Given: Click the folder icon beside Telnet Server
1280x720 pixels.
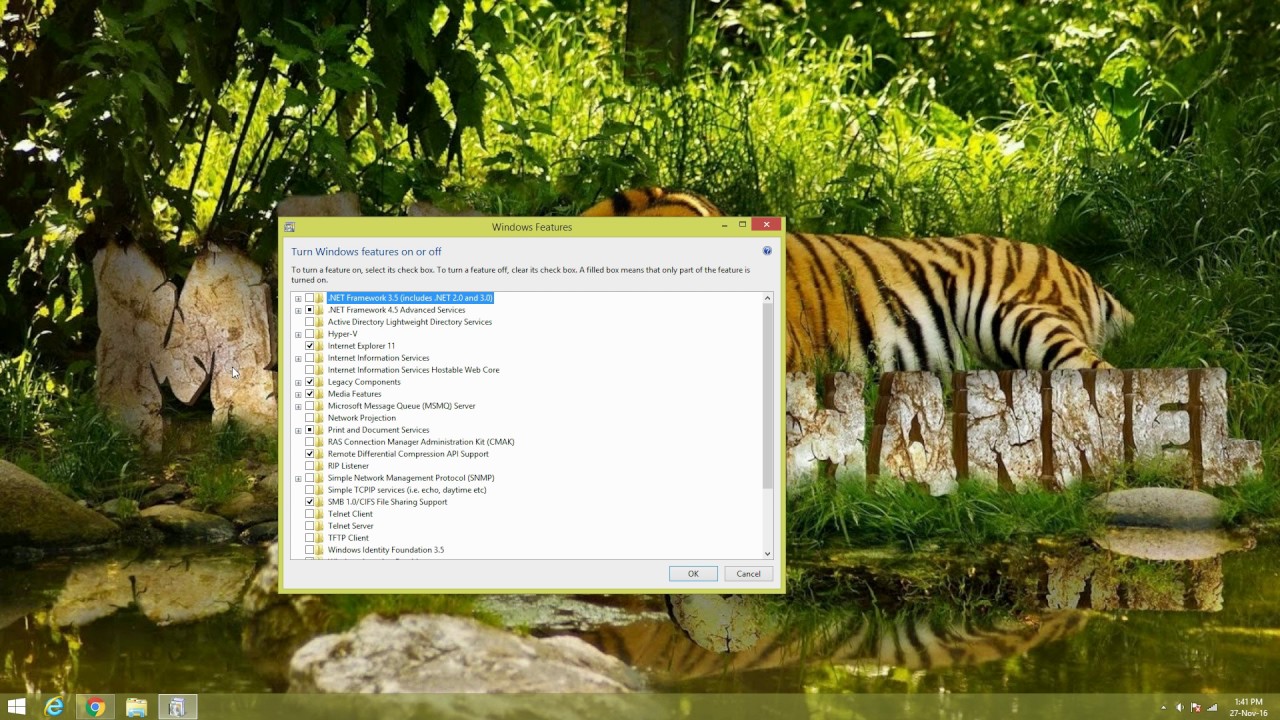Looking at the screenshot, I should pos(319,526).
